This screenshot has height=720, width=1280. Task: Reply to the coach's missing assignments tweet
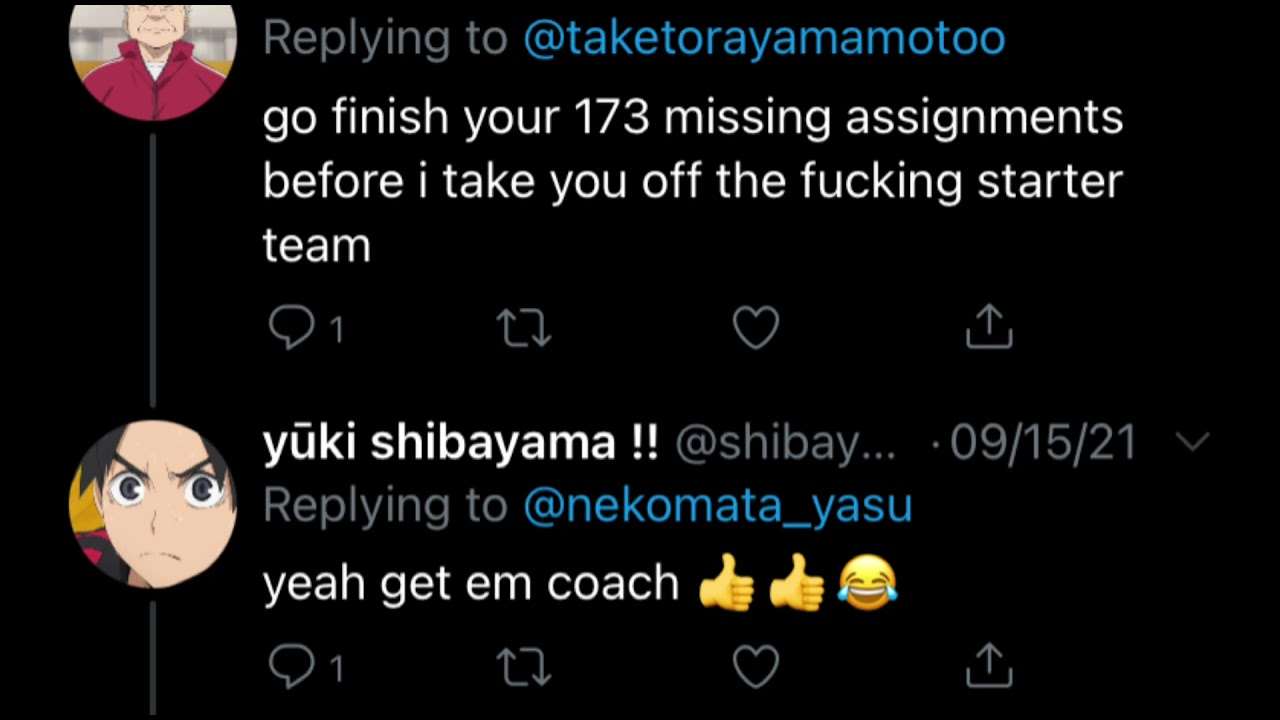tap(291, 328)
